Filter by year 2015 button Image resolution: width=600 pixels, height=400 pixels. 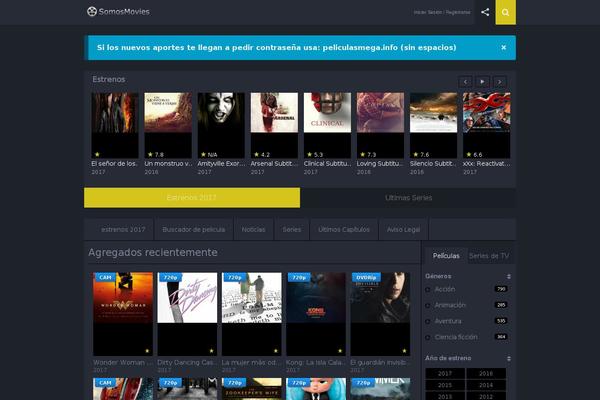pyautogui.click(x=445, y=385)
